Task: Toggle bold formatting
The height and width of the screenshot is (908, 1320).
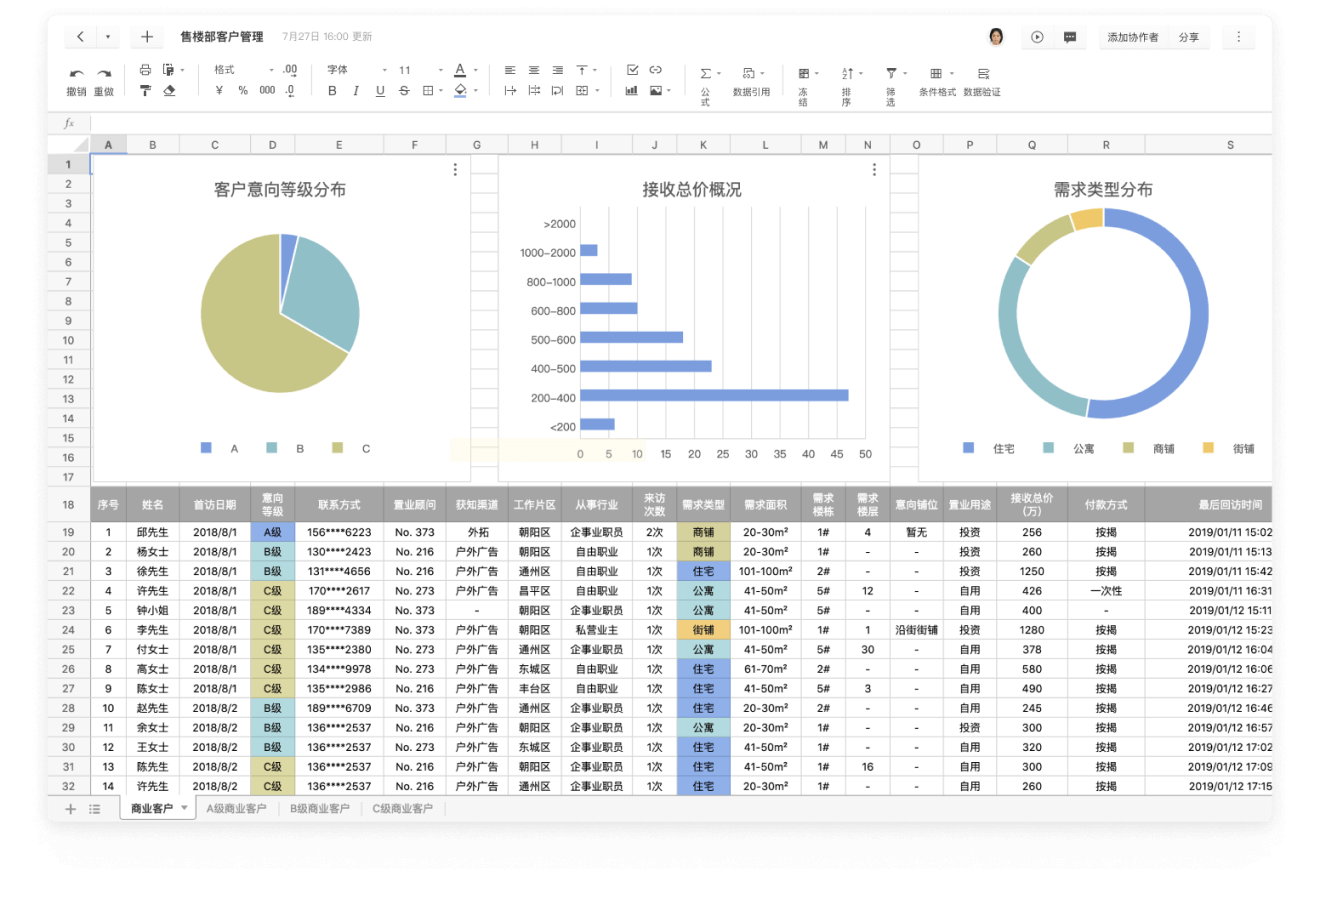Action: 332,91
